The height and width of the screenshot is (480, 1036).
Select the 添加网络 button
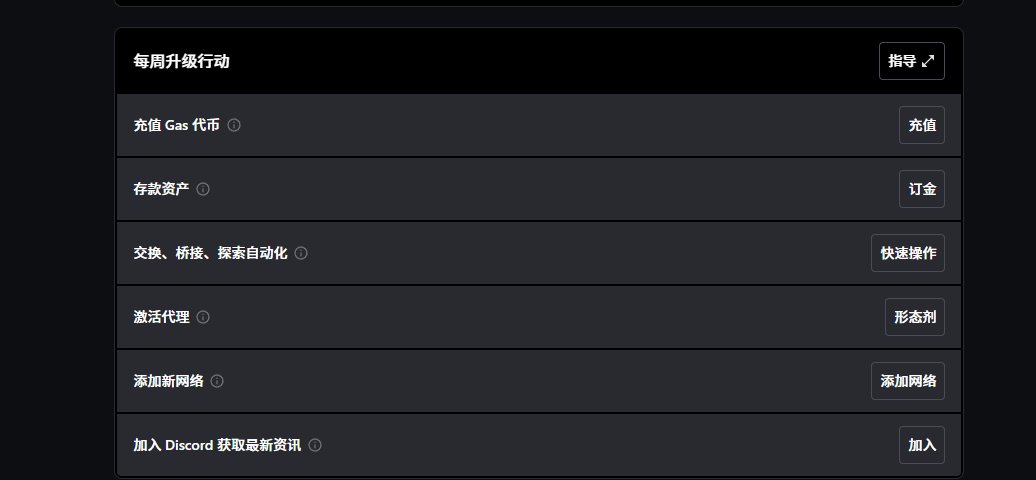coord(908,381)
